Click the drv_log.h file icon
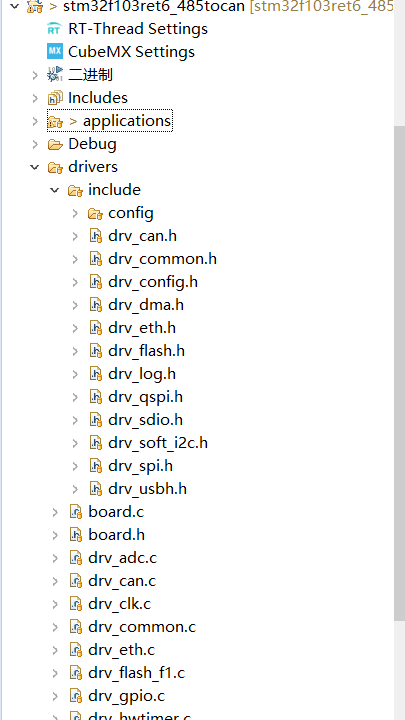The image size is (405, 720). [95, 374]
